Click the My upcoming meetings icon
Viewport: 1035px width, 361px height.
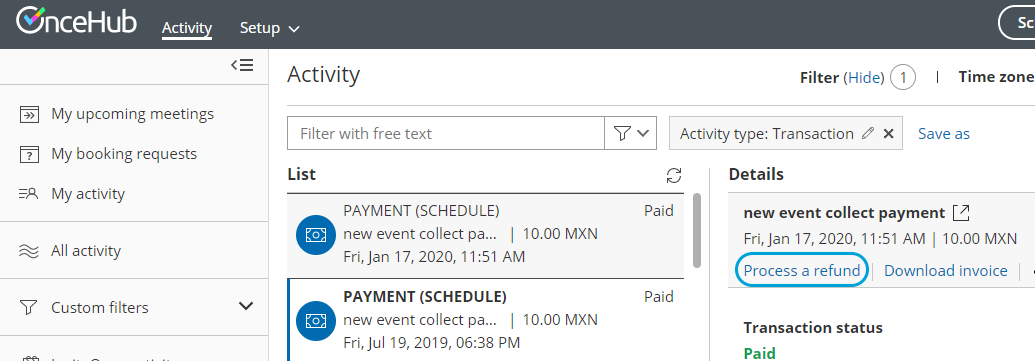[x=29, y=114]
